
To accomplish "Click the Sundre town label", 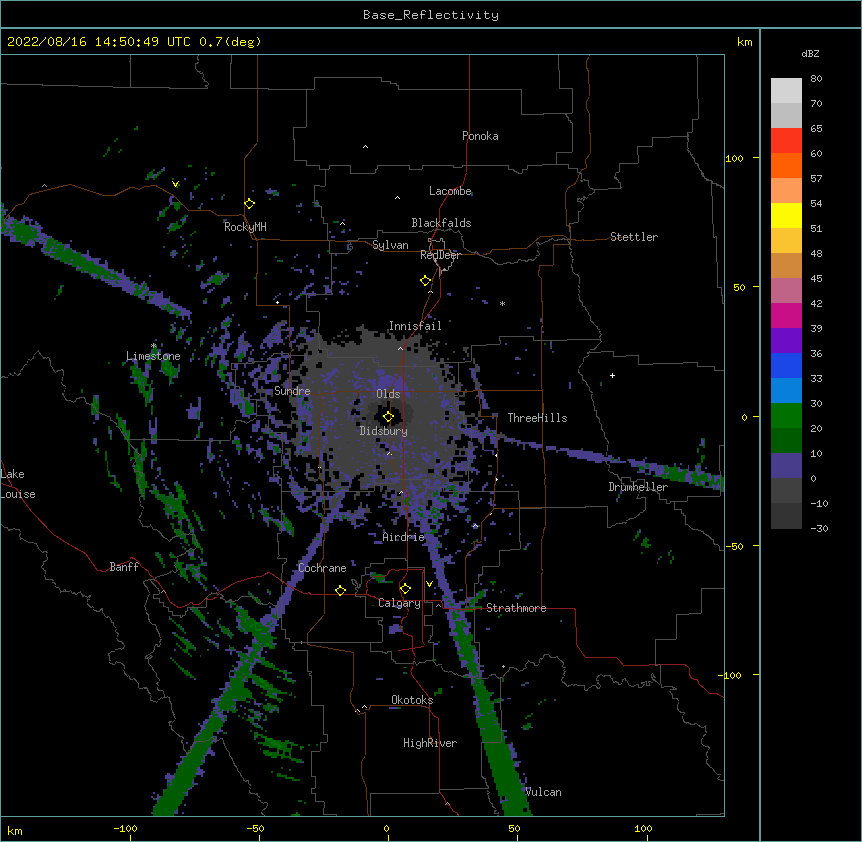I will [292, 391].
